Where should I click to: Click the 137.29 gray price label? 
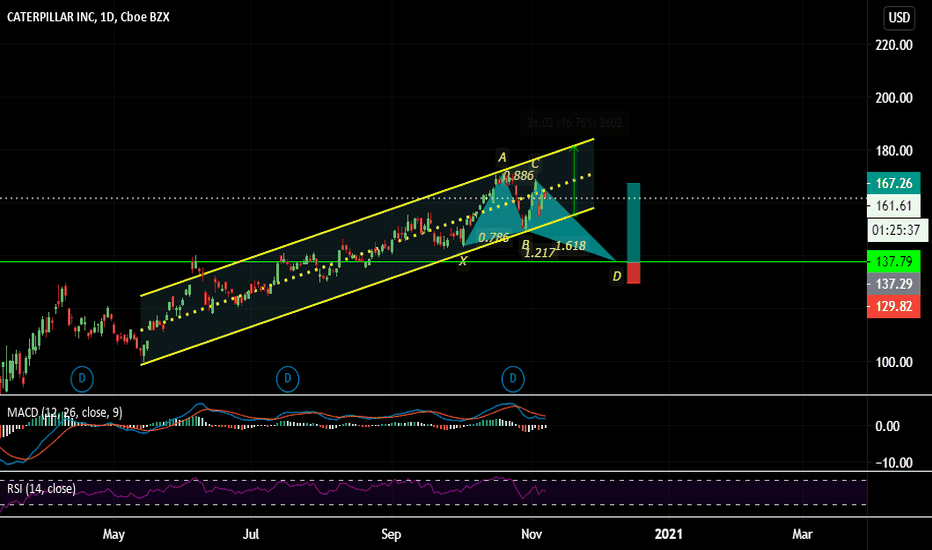click(x=894, y=284)
